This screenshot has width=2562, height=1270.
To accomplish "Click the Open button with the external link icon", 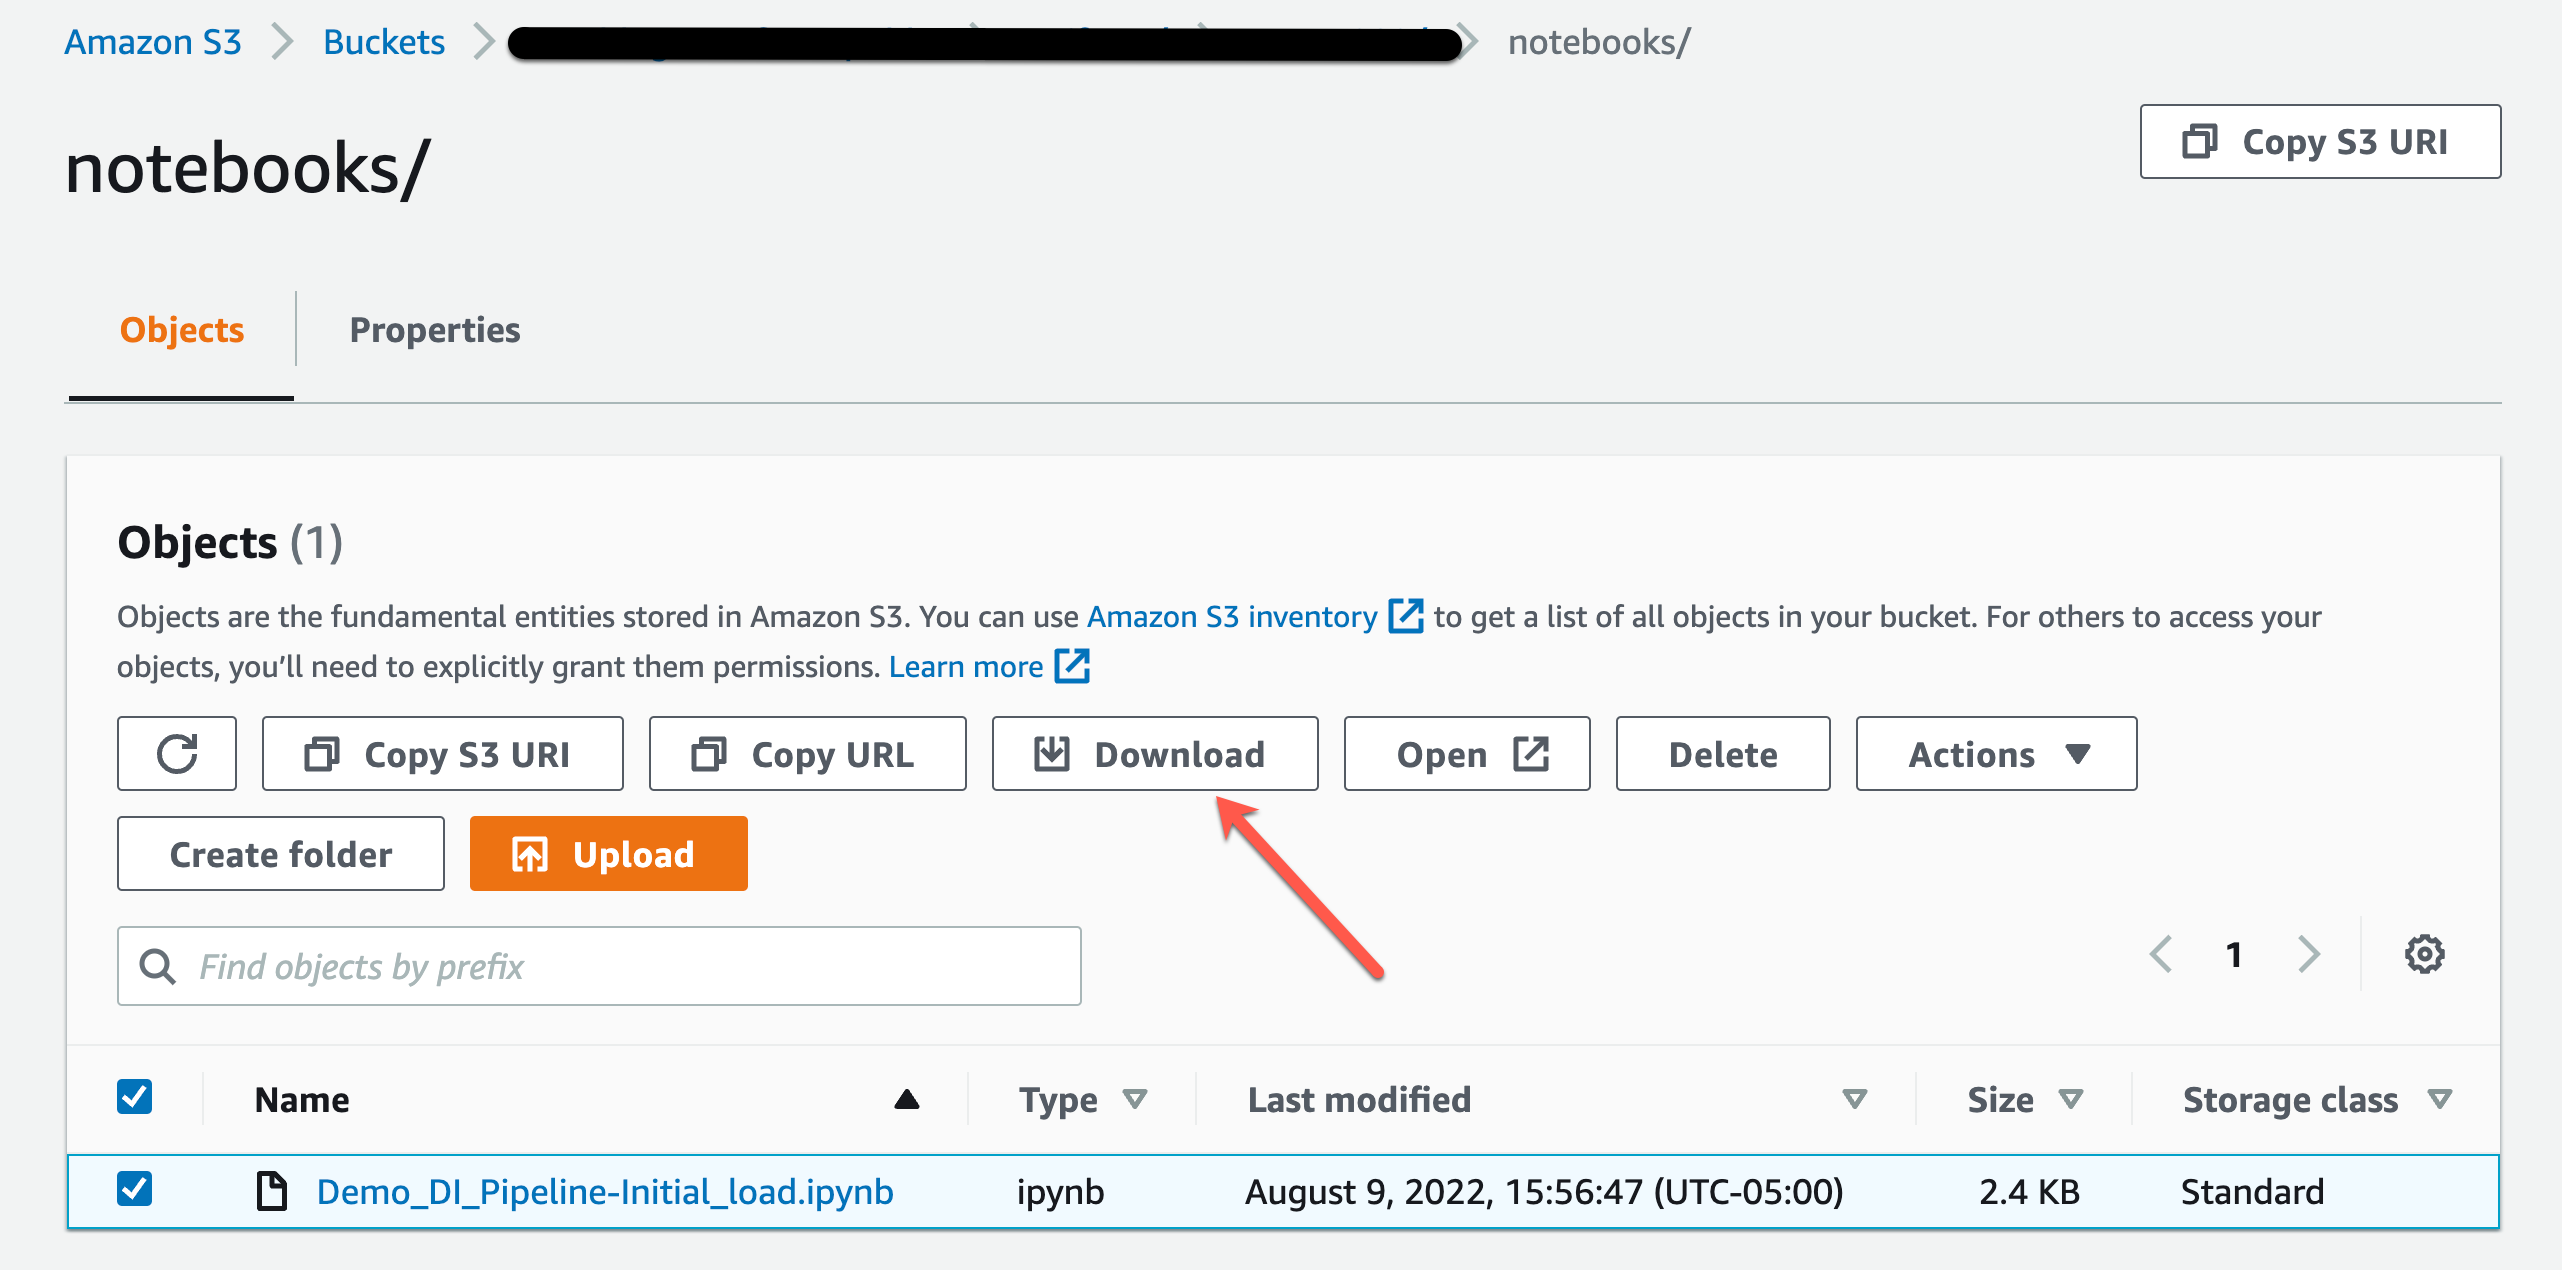I will click(x=1466, y=754).
